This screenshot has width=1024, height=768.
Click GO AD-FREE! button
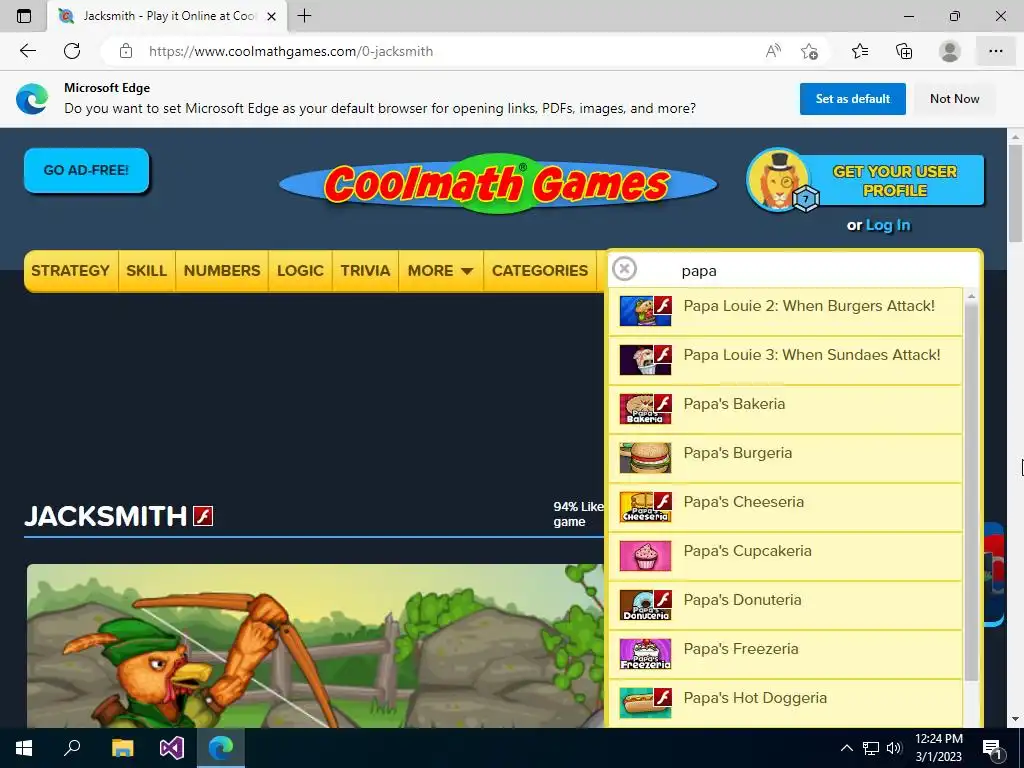pyautogui.click(x=87, y=170)
